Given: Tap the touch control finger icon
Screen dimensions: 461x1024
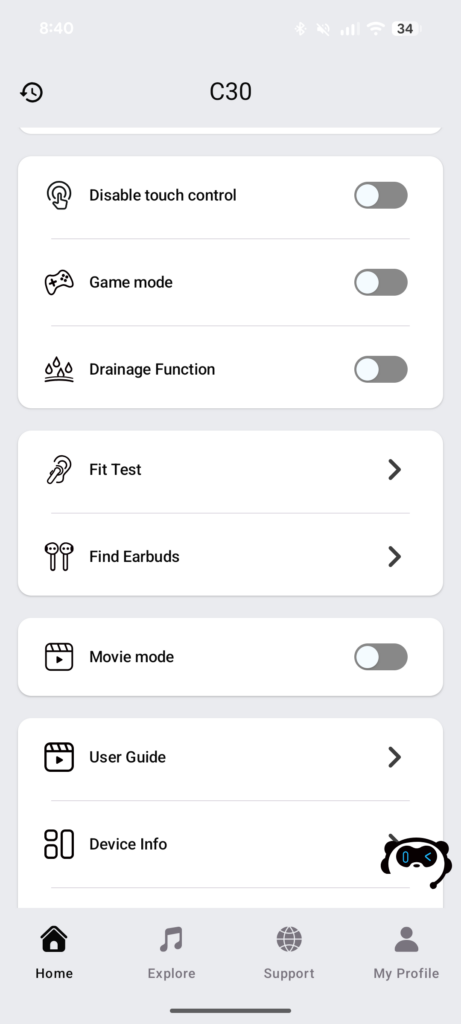Looking at the screenshot, I should pos(59,195).
